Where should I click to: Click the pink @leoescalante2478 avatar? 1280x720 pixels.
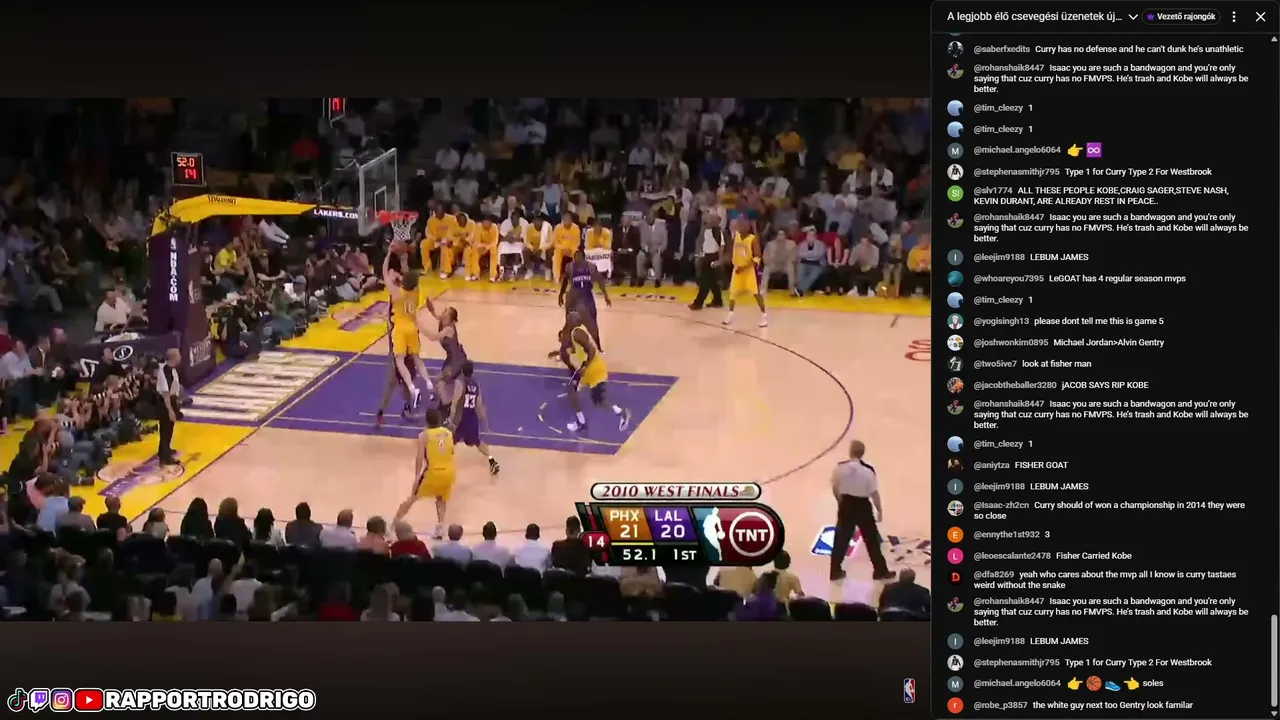tap(955, 556)
